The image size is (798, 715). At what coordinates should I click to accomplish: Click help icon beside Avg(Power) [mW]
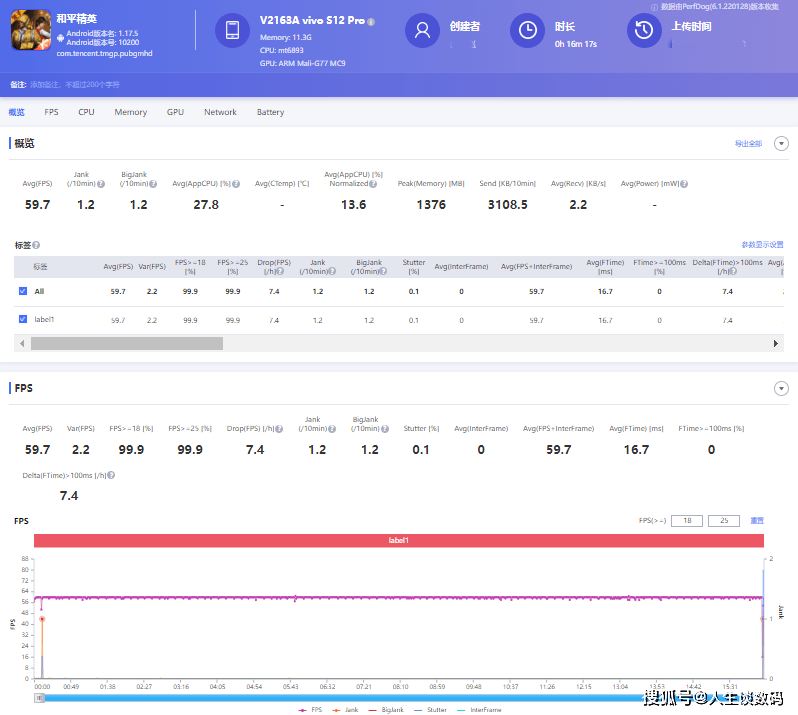[x=685, y=184]
